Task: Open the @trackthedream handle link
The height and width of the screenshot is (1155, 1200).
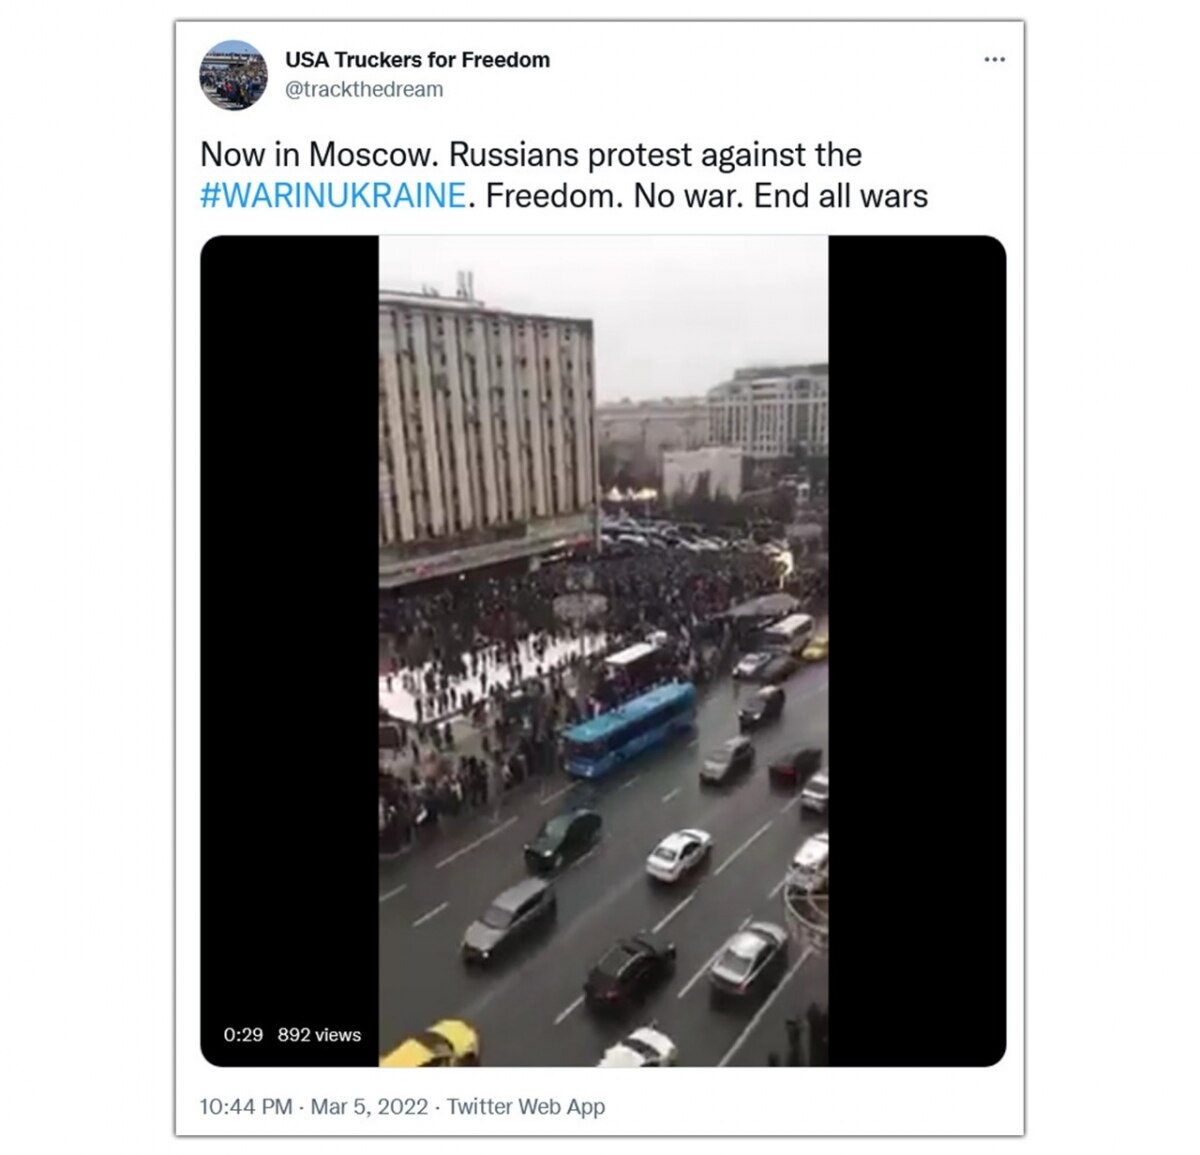Action: 364,89
